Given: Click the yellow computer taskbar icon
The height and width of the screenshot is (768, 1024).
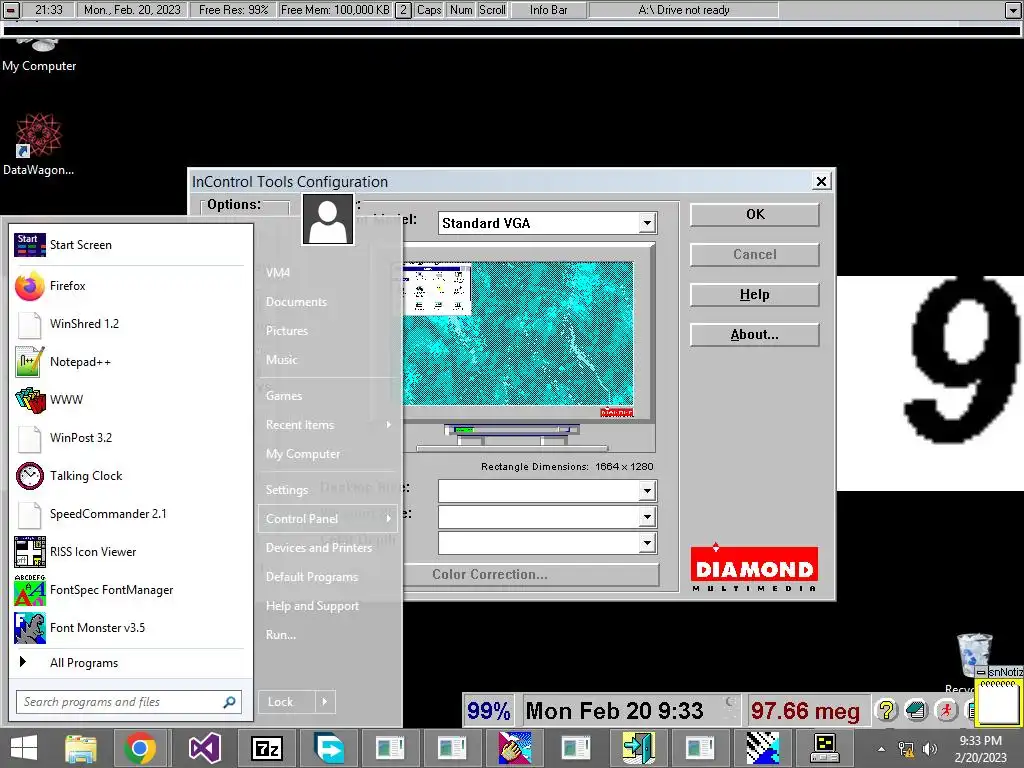Looking at the screenshot, I should [x=824, y=748].
